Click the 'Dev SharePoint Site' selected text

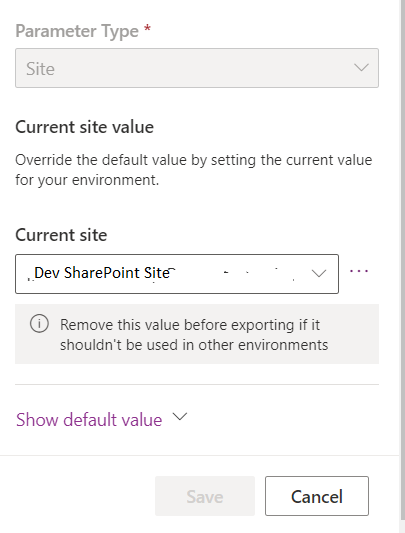tap(102, 273)
